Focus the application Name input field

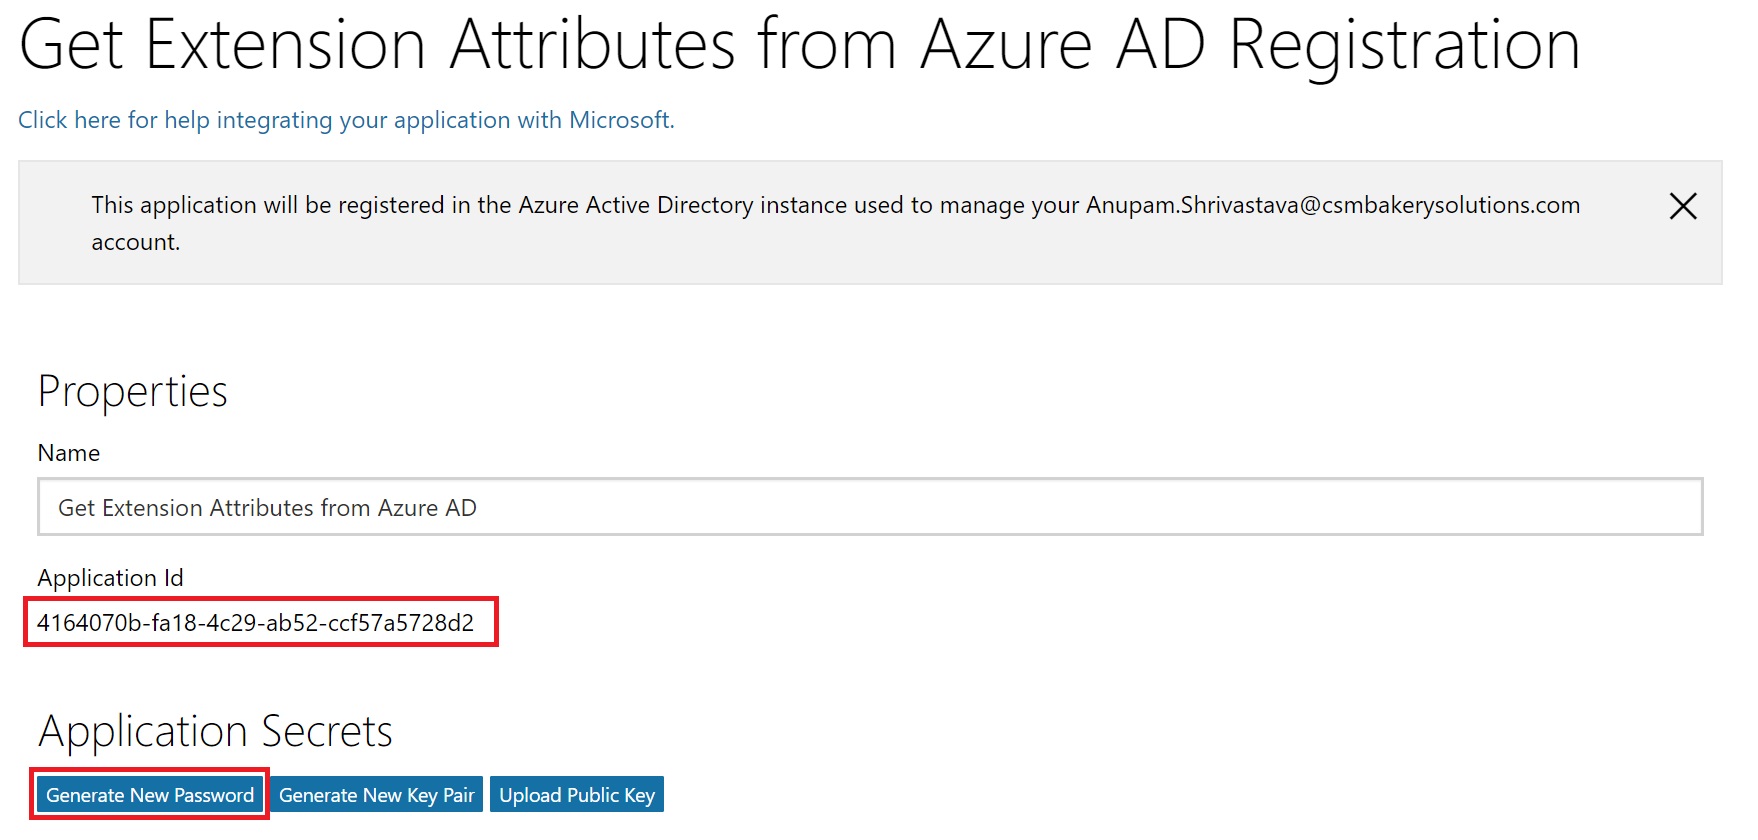coord(870,507)
